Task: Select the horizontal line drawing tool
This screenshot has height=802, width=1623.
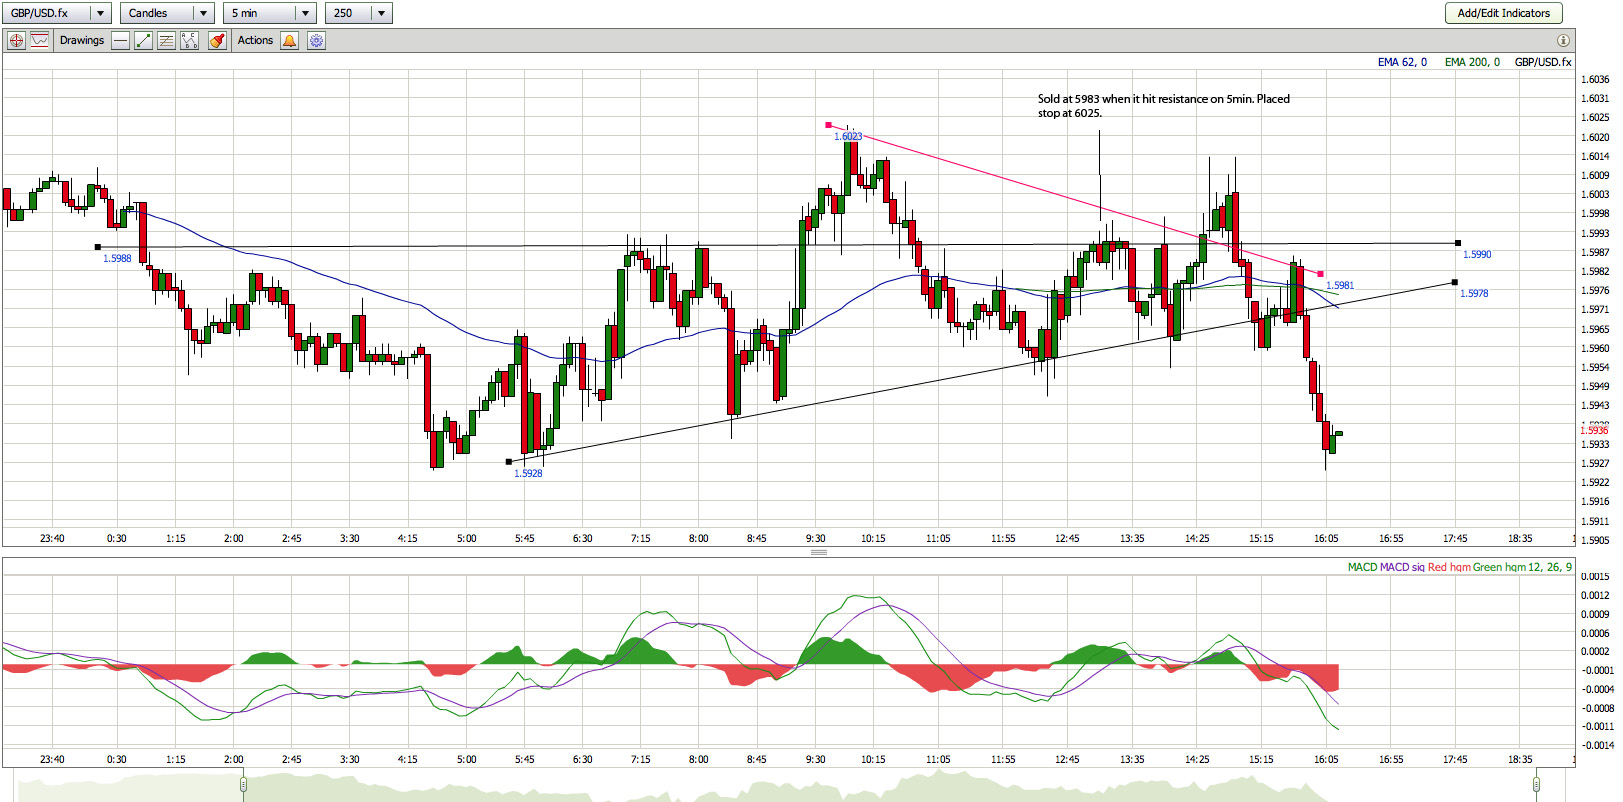Action: click(121, 41)
